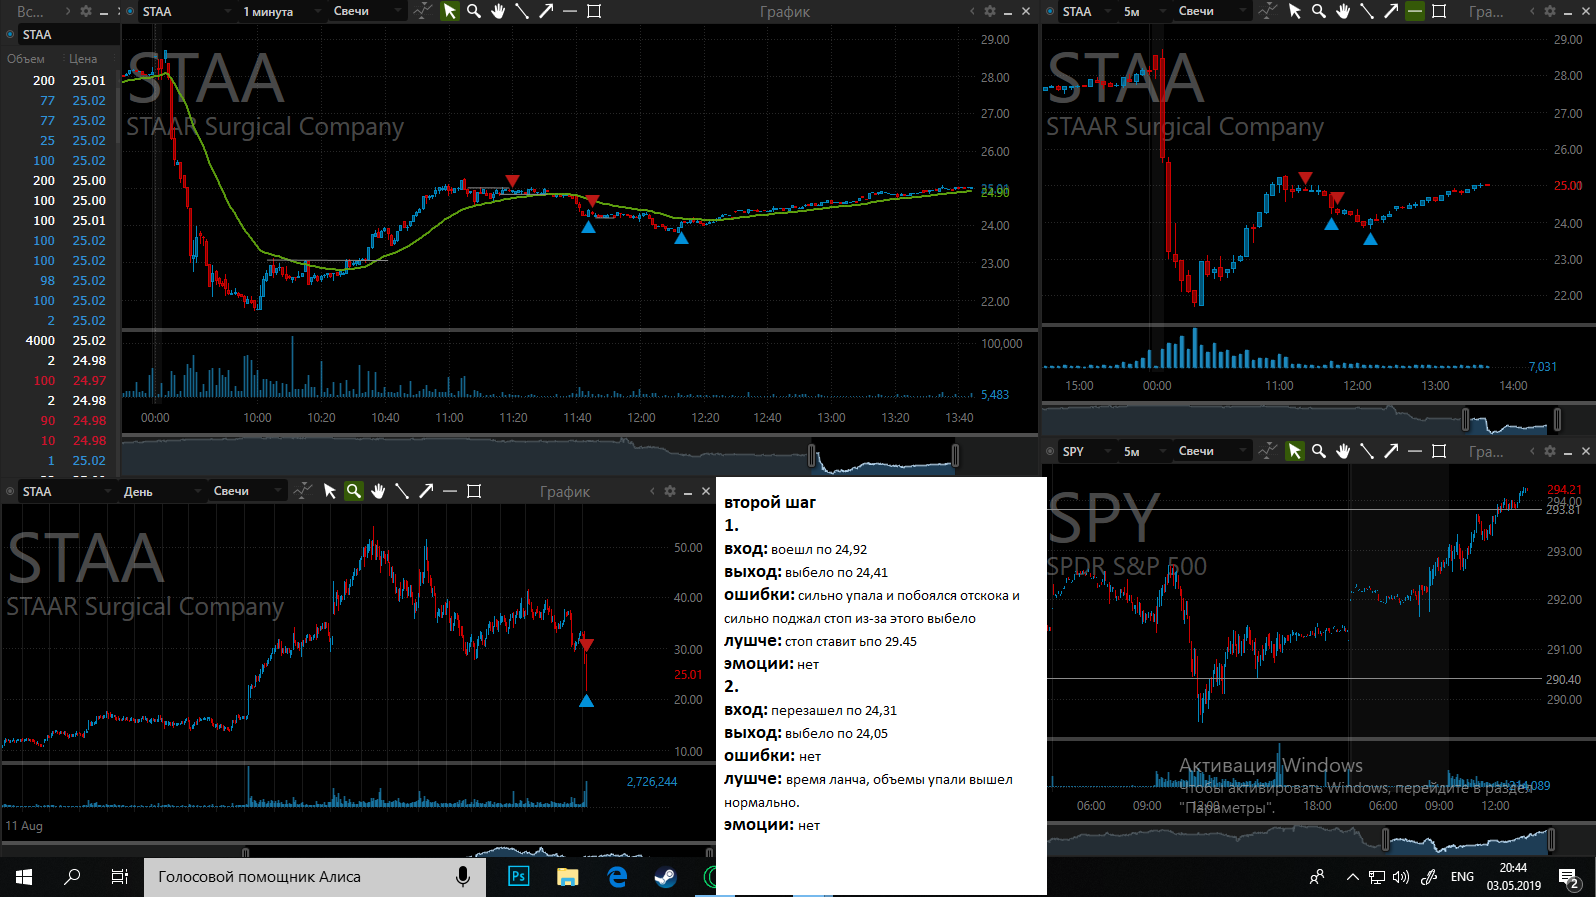This screenshot has height=897, width=1596.
Task: Click 'График' title of 1-minute STAA chart
Action: tap(785, 12)
